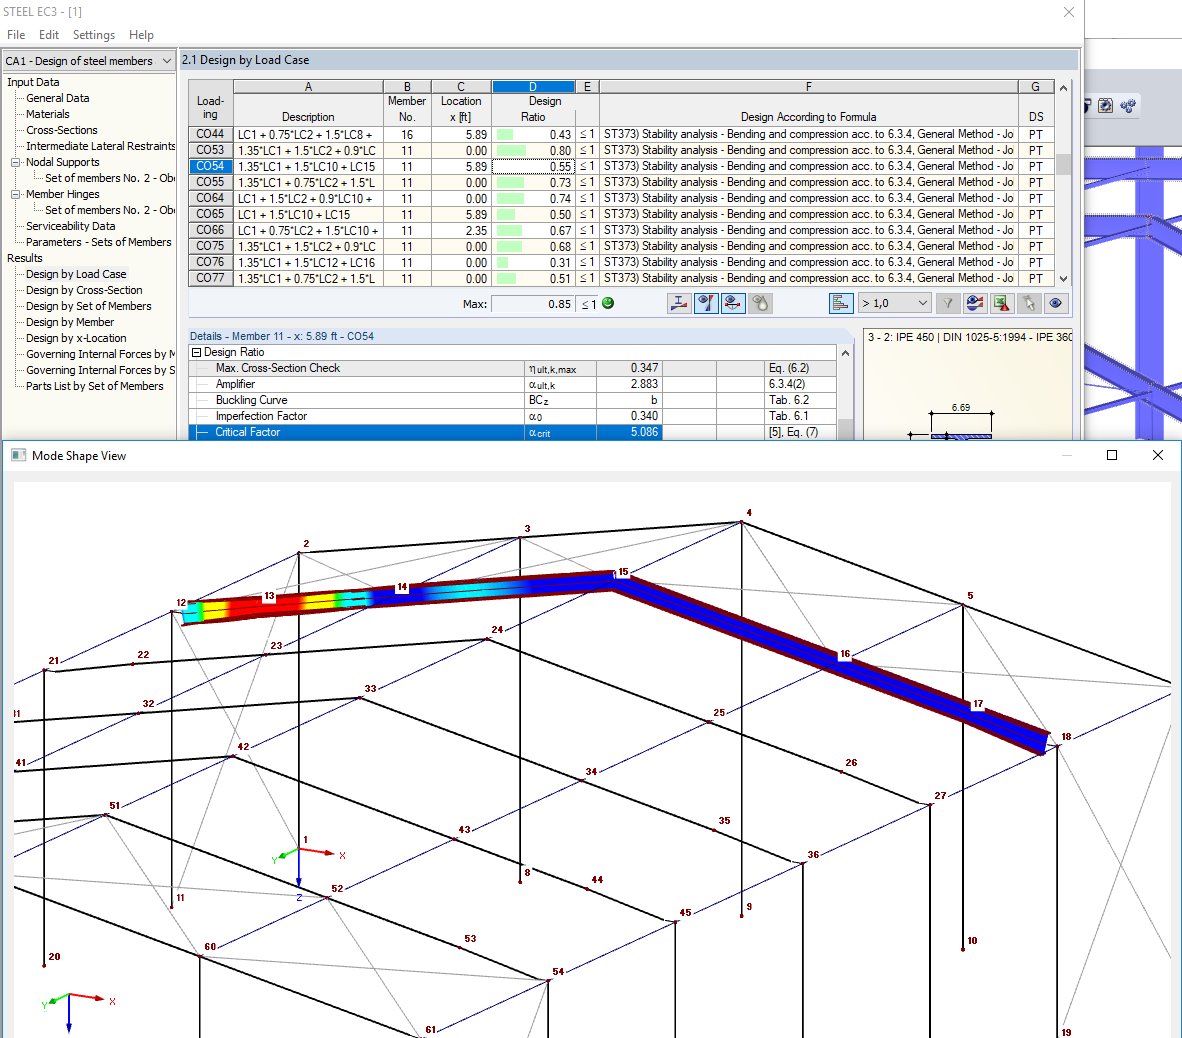Image resolution: width=1182 pixels, height=1038 pixels.
Task: Open the filter funnel tool below the table
Action: [949, 302]
